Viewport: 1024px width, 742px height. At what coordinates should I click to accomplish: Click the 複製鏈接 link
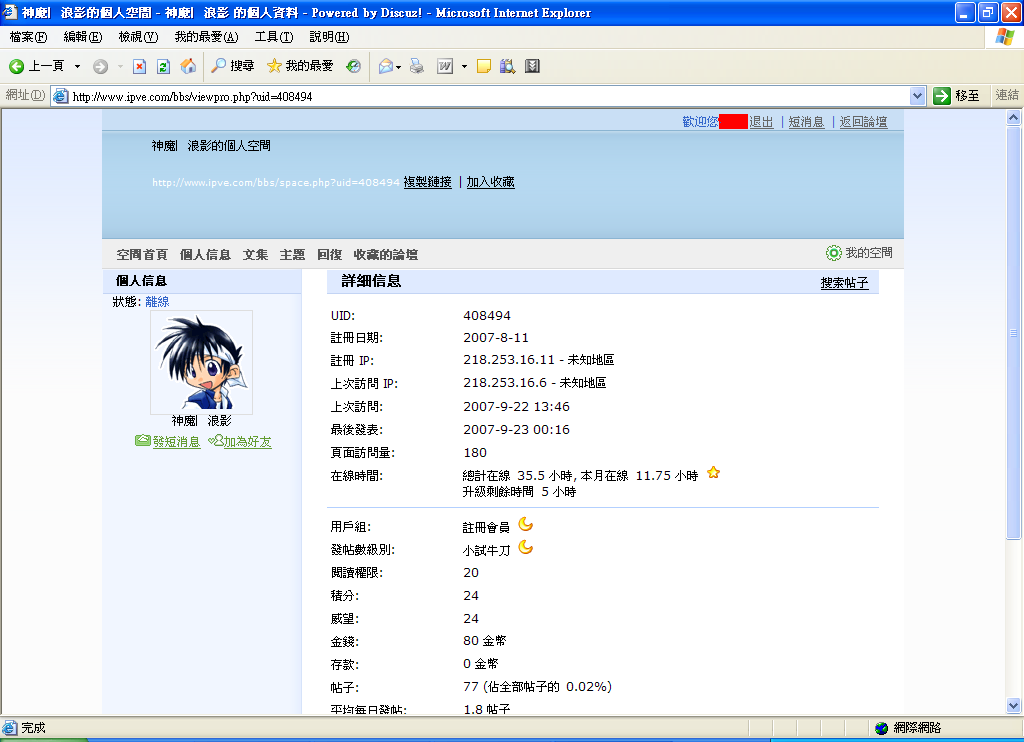coord(427,182)
